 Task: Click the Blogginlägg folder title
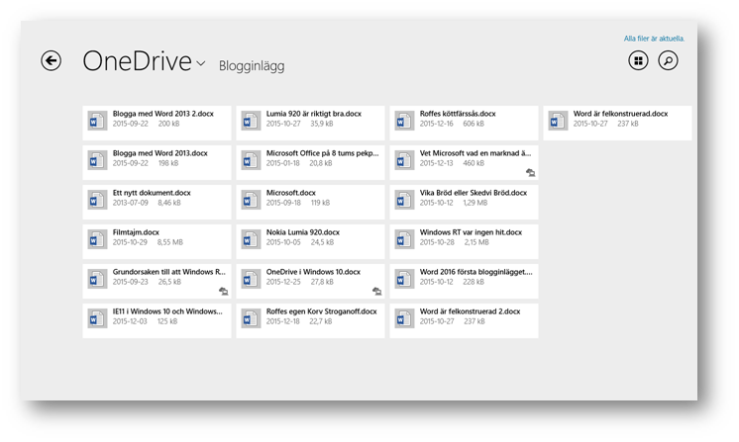click(252, 66)
